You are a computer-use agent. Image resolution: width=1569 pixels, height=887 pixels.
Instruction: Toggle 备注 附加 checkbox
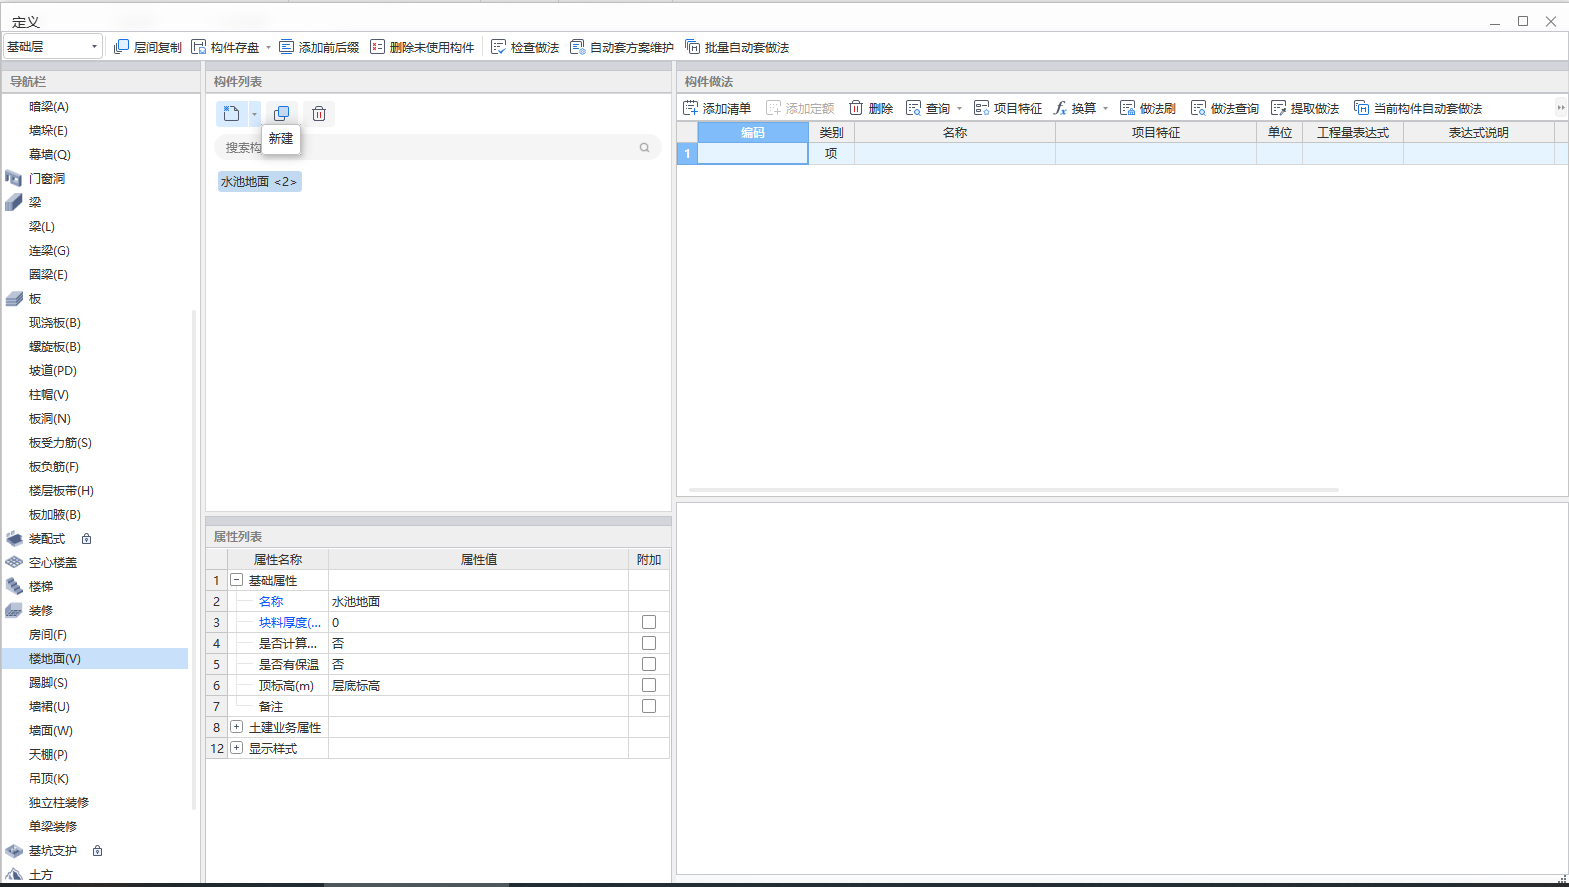(x=649, y=706)
